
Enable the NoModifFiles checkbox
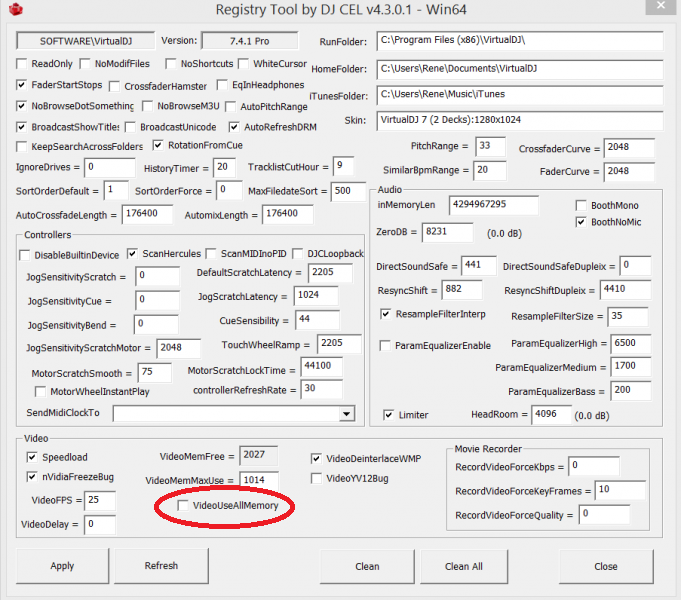(85, 64)
